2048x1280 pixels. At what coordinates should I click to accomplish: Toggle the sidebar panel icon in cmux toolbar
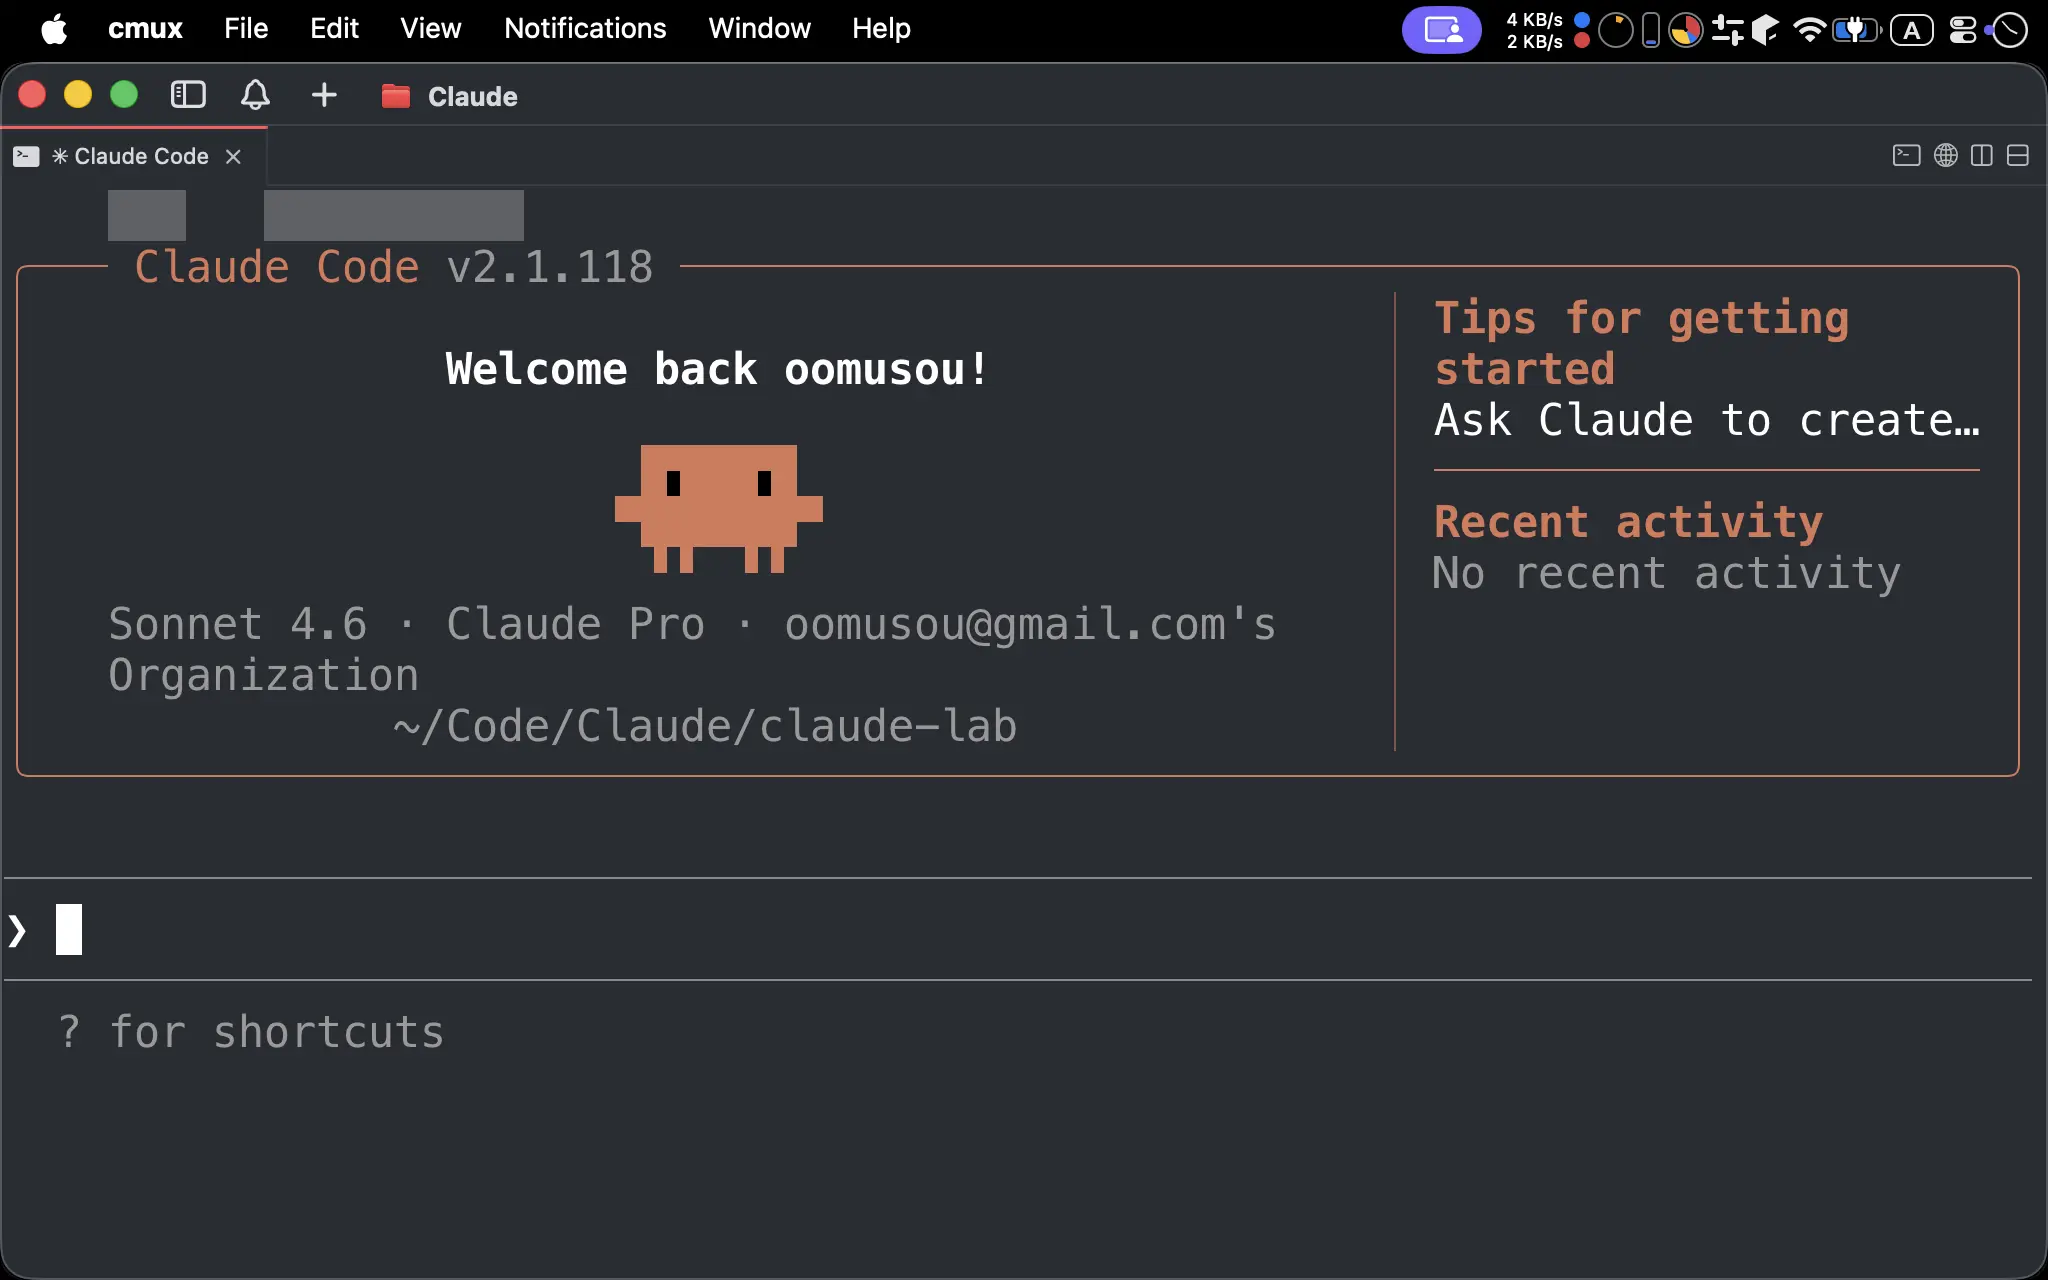pos(188,95)
